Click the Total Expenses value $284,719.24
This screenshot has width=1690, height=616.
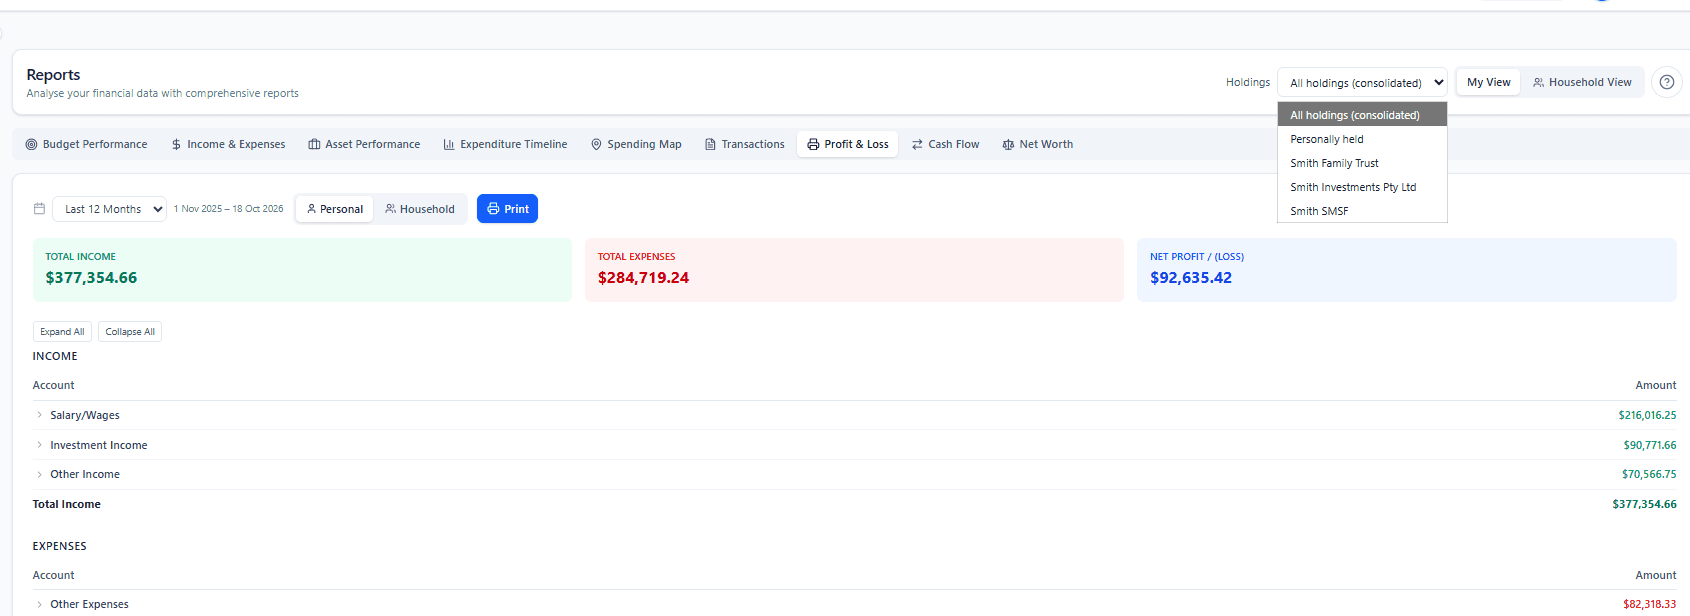(643, 278)
